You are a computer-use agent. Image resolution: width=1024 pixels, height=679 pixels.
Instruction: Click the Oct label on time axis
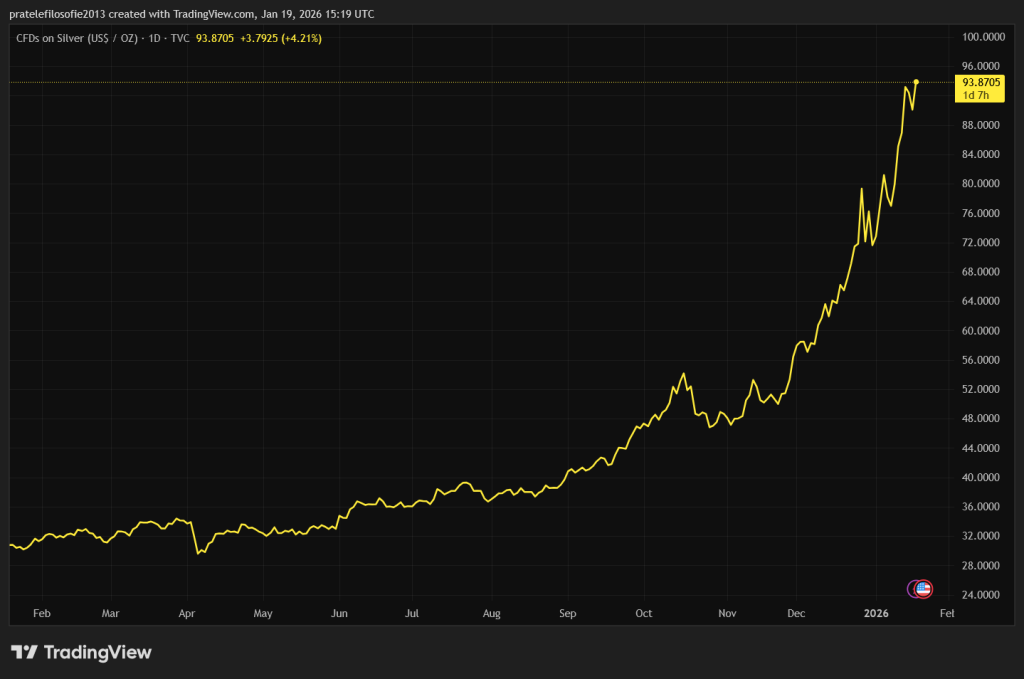[x=644, y=612]
